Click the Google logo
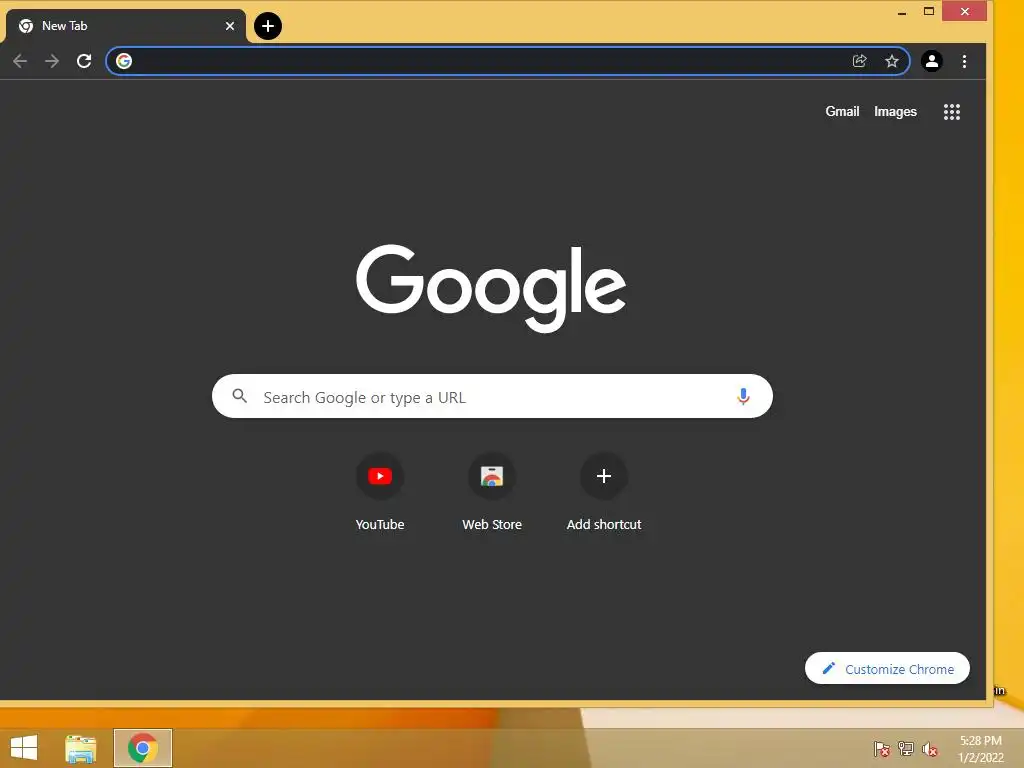This screenshot has width=1024, height=768. pyautogui.click(x=491, y=288)
